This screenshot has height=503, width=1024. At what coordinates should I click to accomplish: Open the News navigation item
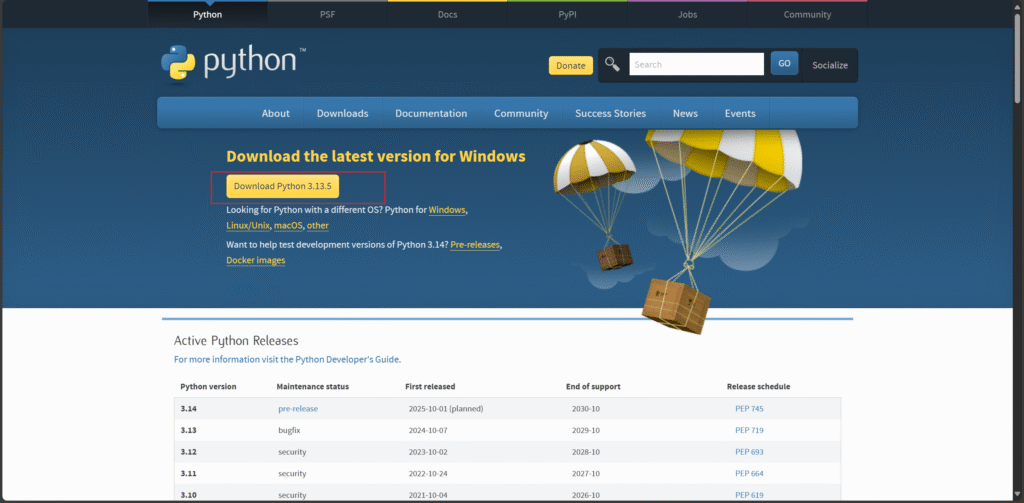(x=685, y=113)
